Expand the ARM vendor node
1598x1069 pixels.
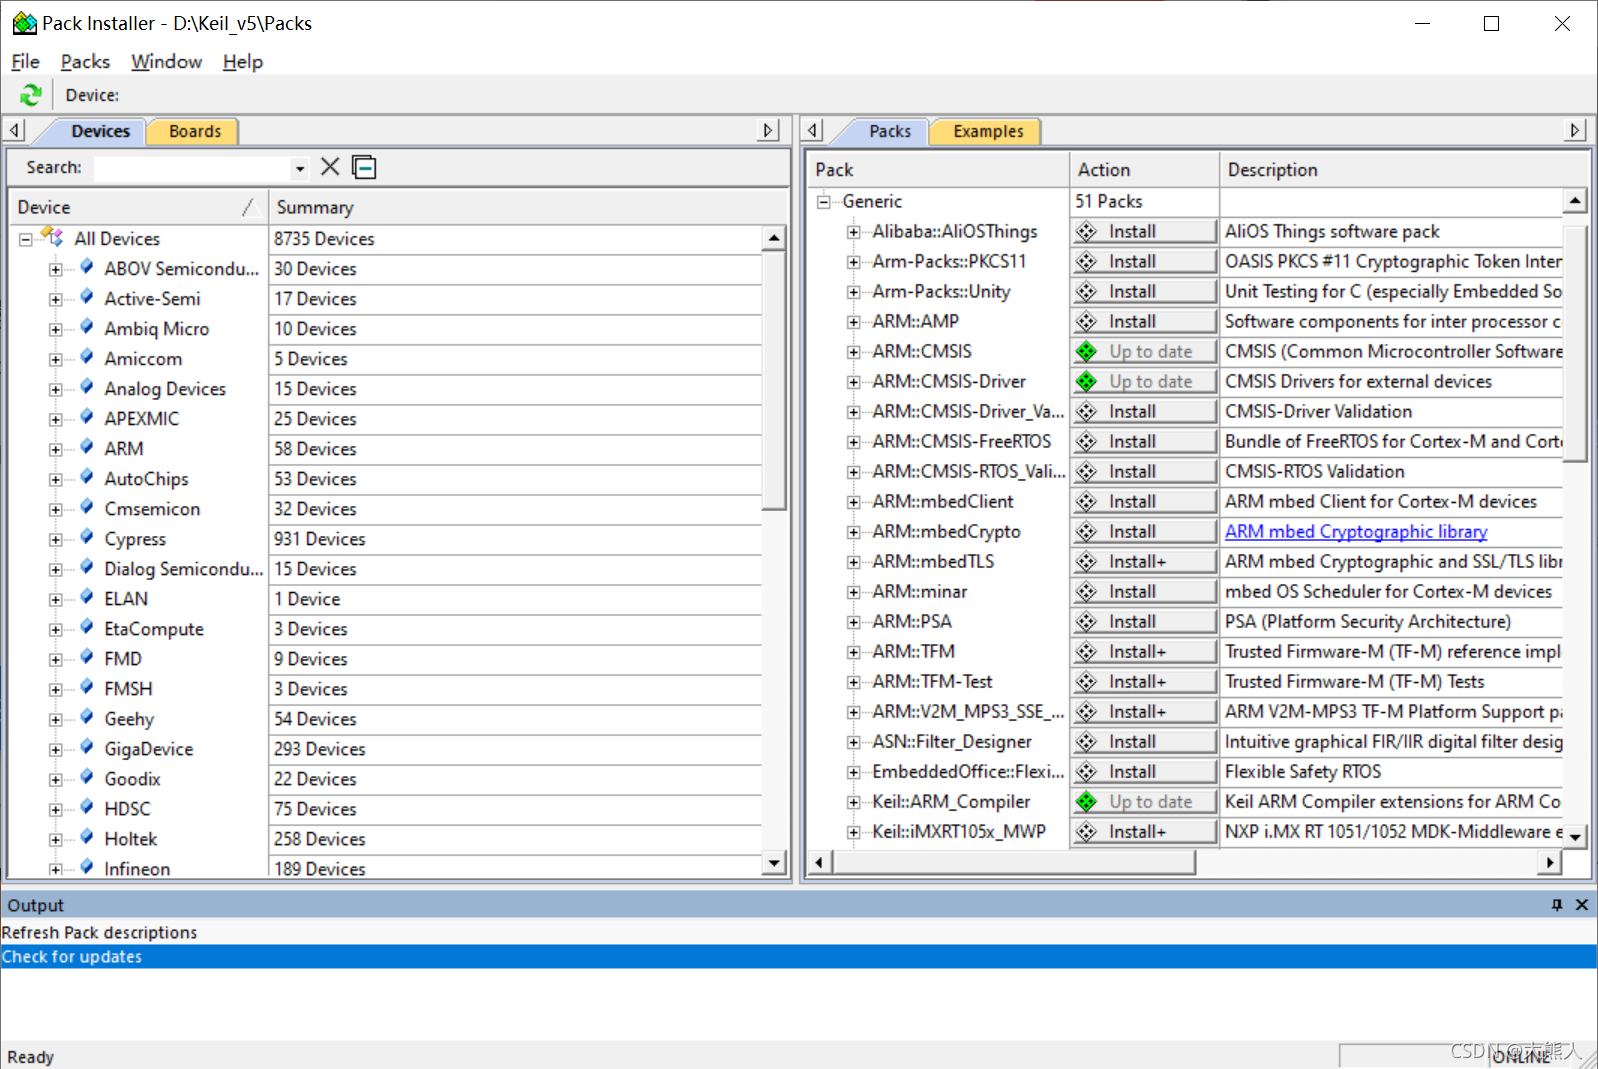click(56, 449)
